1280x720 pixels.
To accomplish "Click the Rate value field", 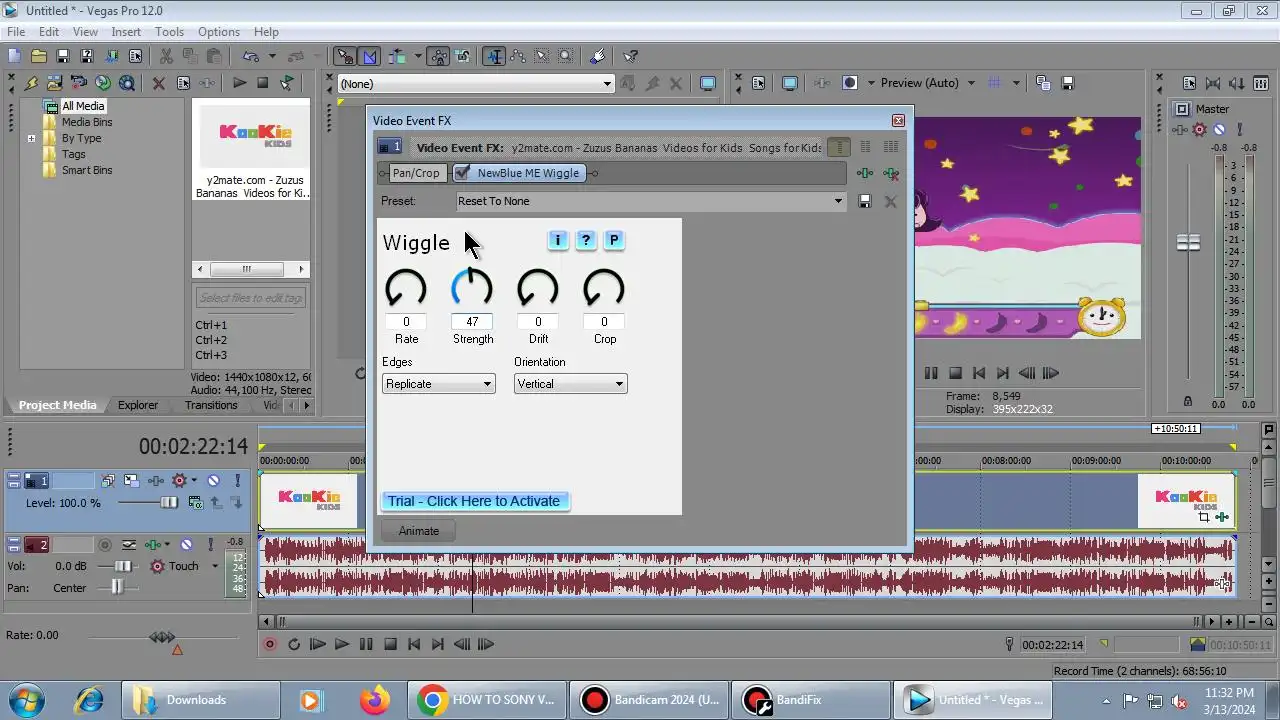I will coord(406,322).
